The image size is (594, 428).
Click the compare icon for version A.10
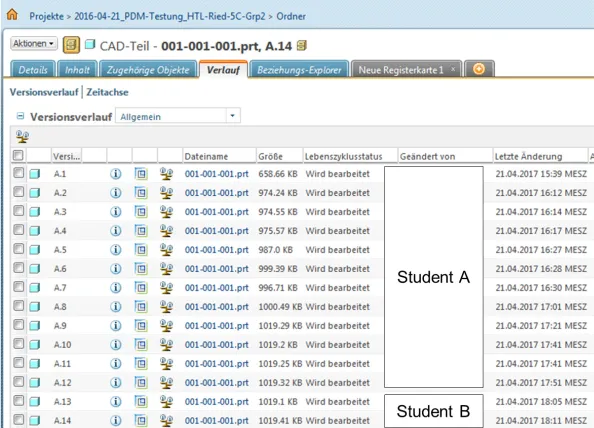coord(166,345)
